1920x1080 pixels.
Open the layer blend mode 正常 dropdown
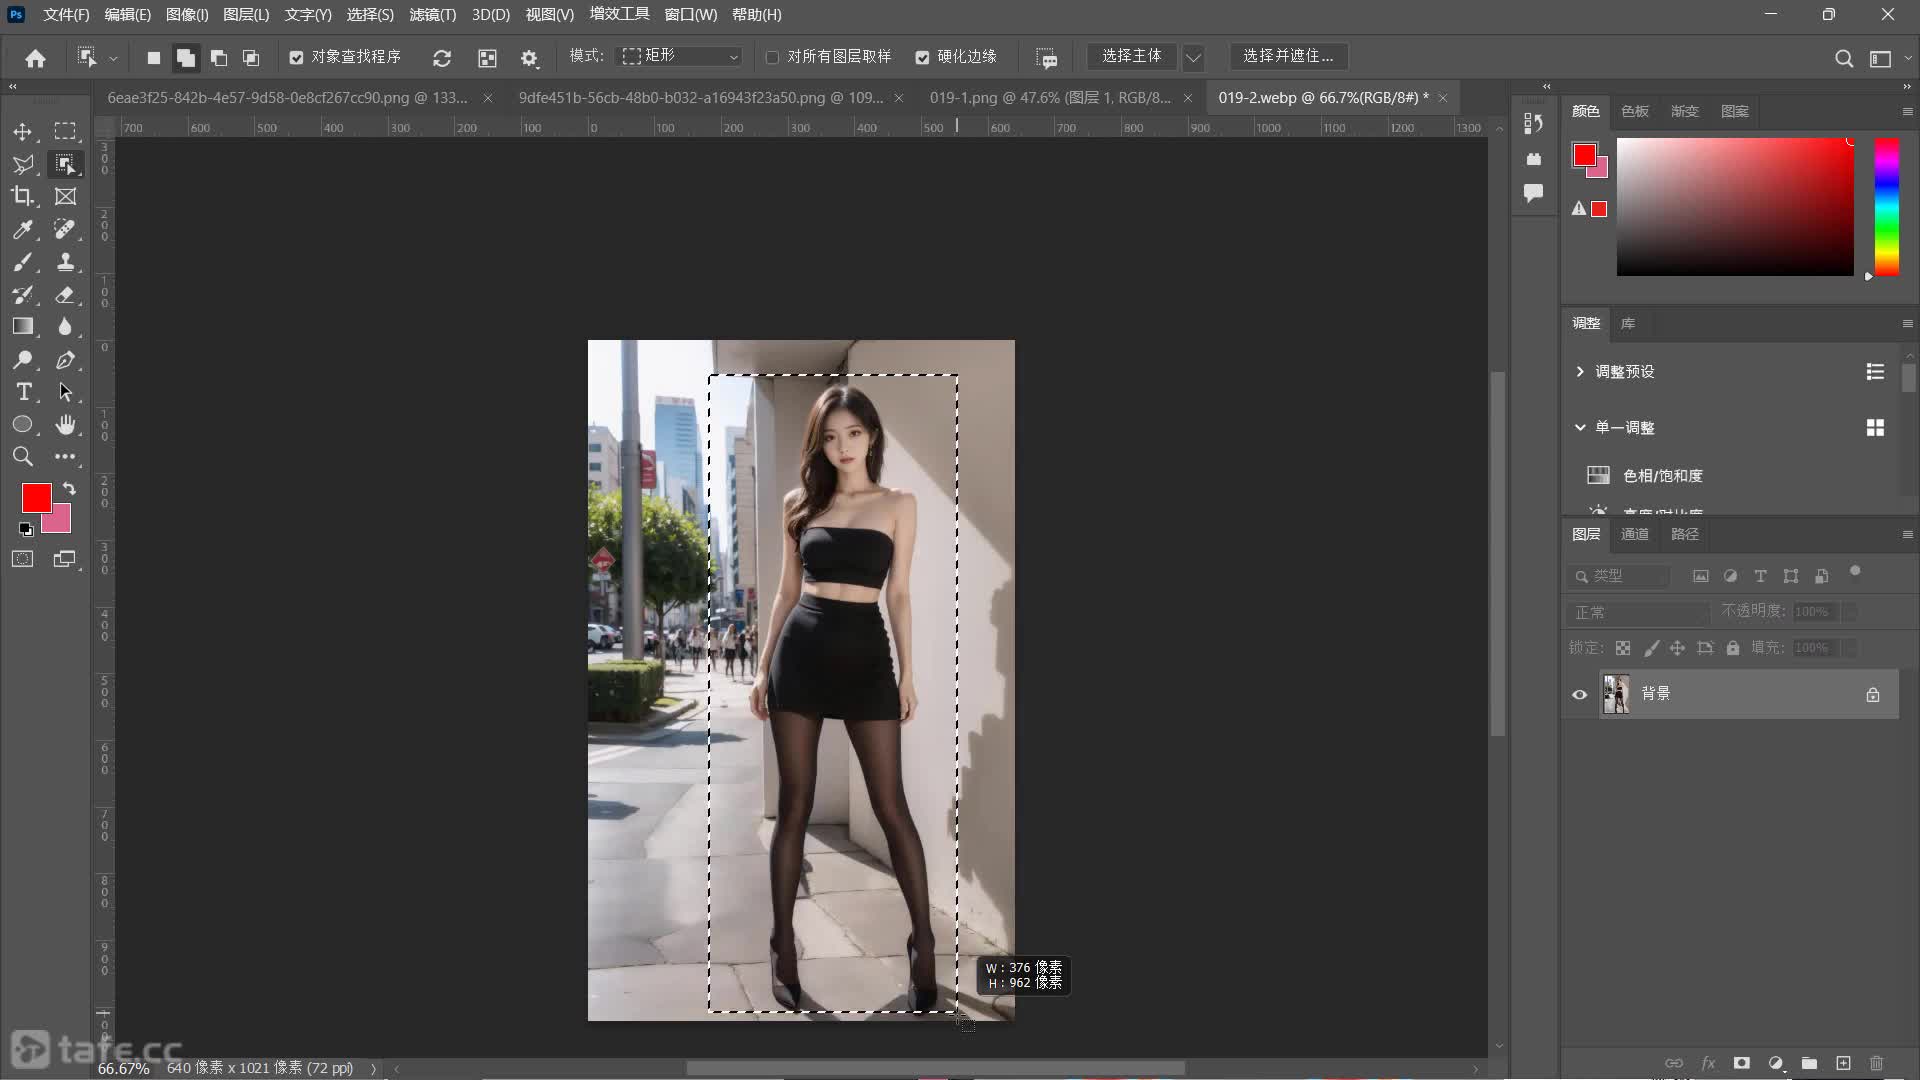point(1638,611)
